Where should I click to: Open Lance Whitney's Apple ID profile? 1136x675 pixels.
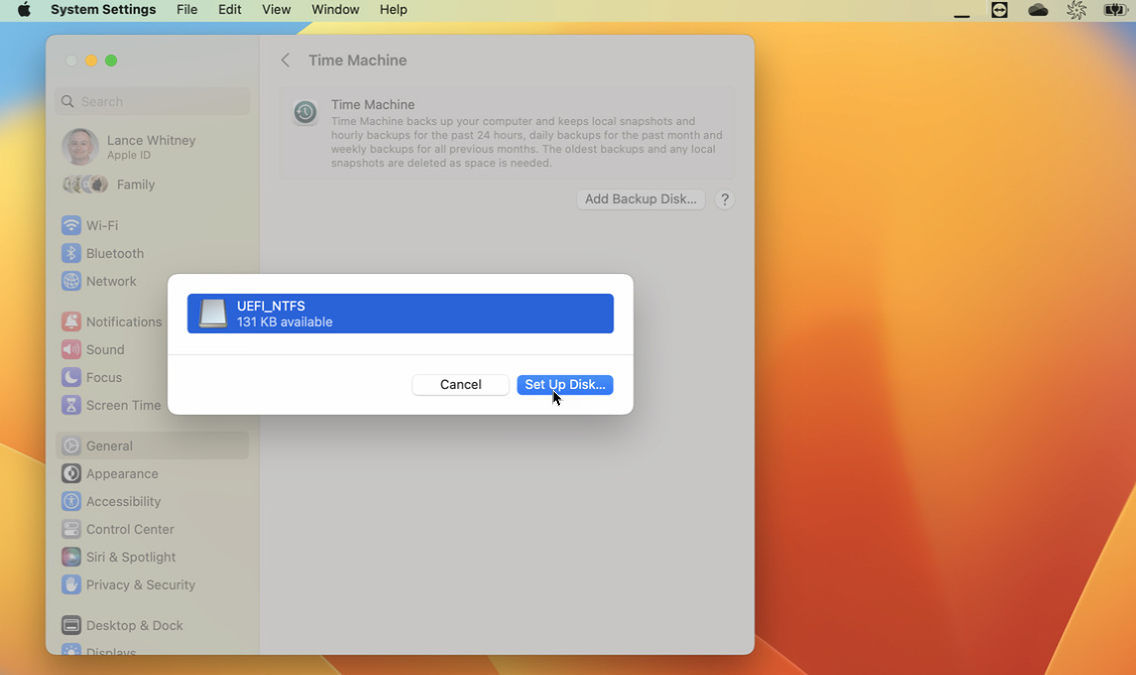pos(151,147)
